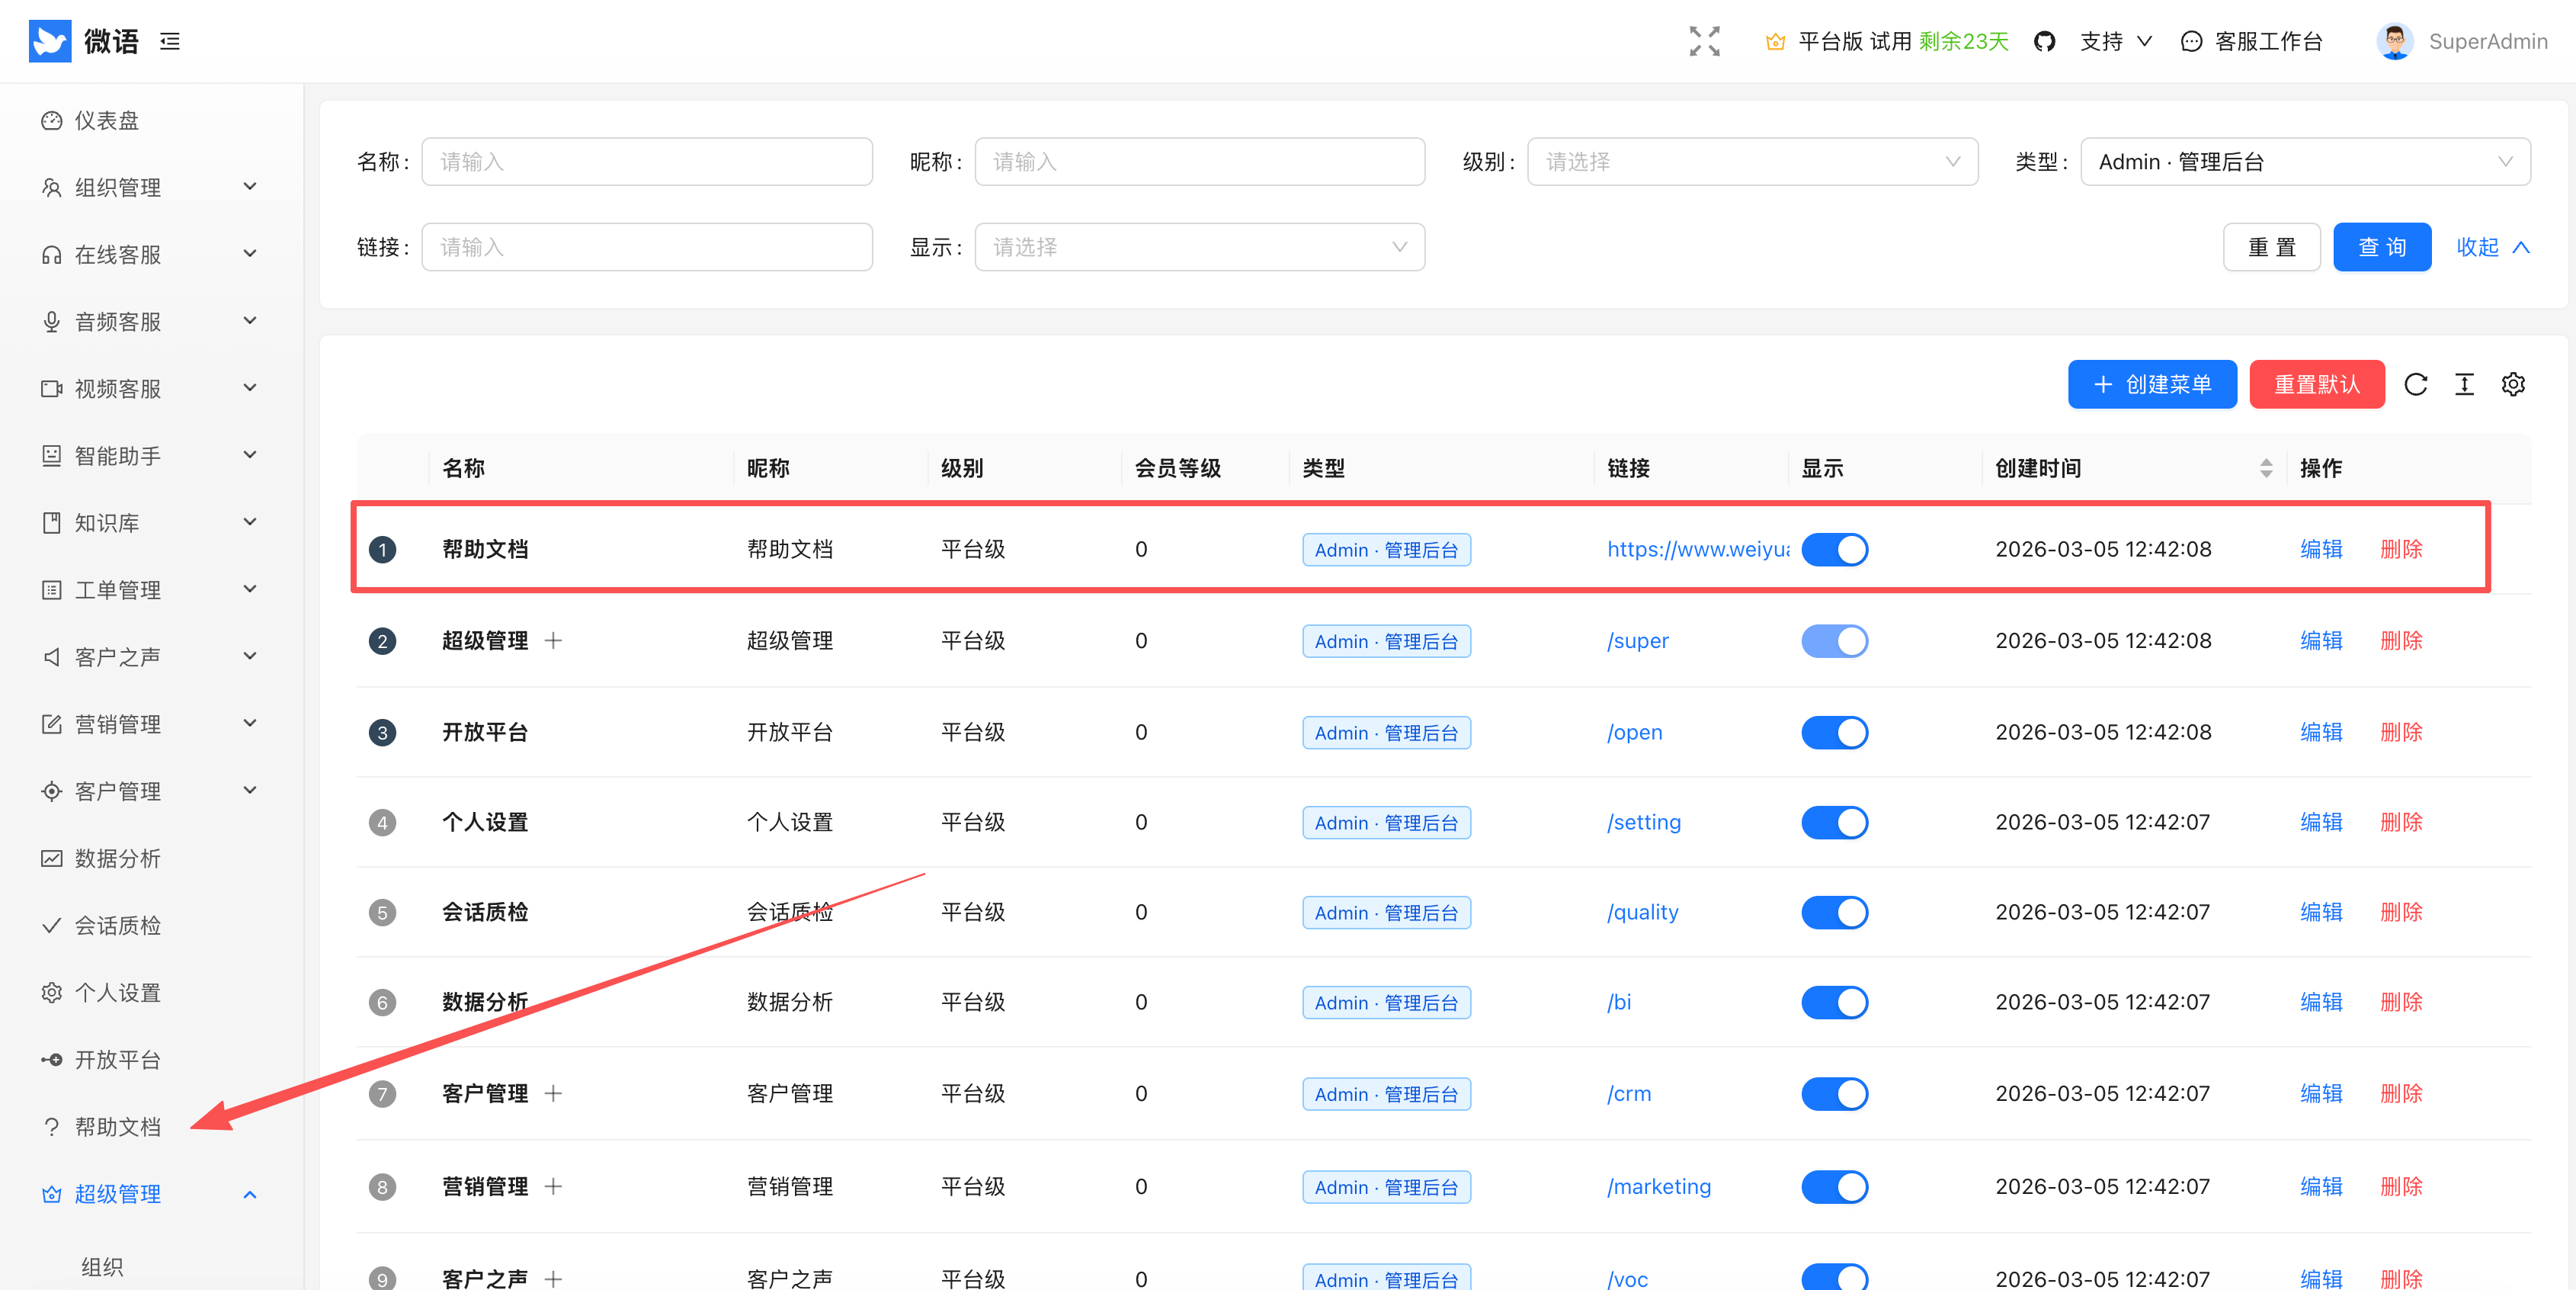The height and width of the screenshot is (1290, 2576).
Task: Click the 帮助文档 question mark icon in the sidebar
Action: 51,1126
